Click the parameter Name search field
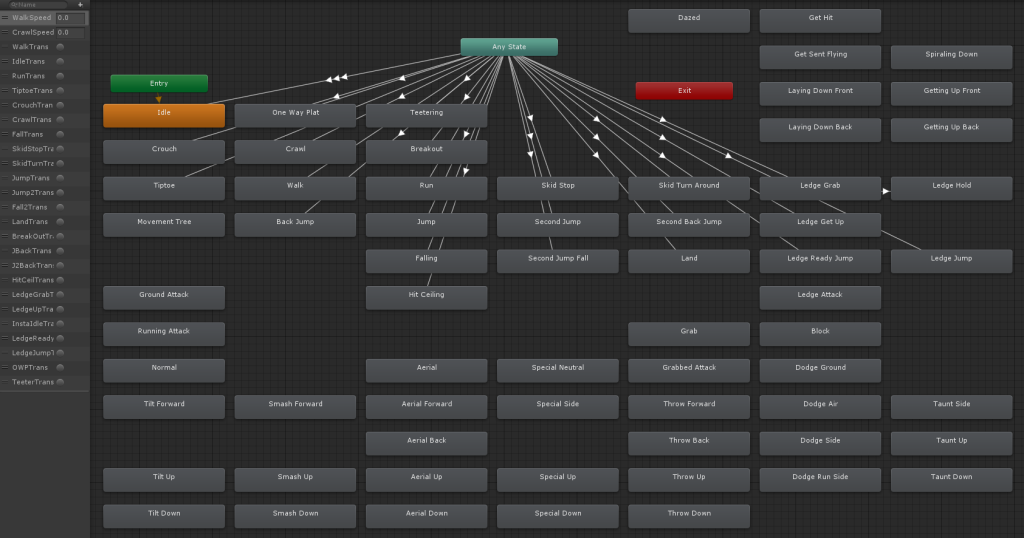 (x=38, y=5)
